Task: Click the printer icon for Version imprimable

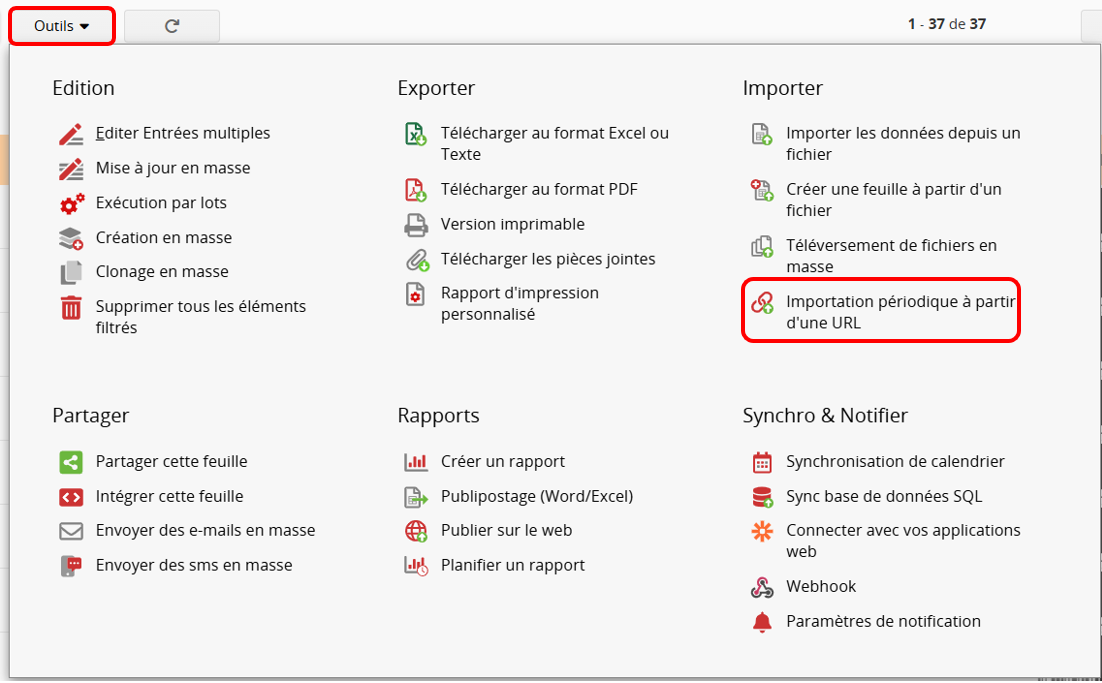Action: (416, 225)
